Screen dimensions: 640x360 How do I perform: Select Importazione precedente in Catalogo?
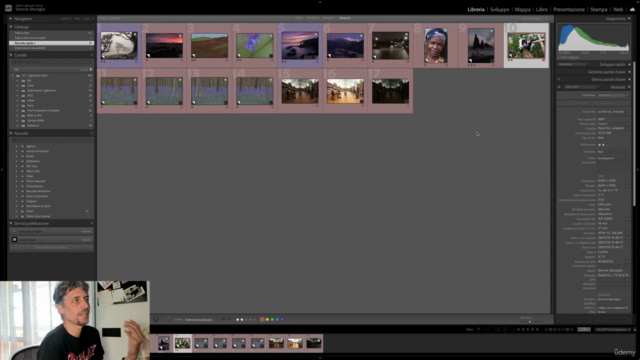tap(51, 48)
